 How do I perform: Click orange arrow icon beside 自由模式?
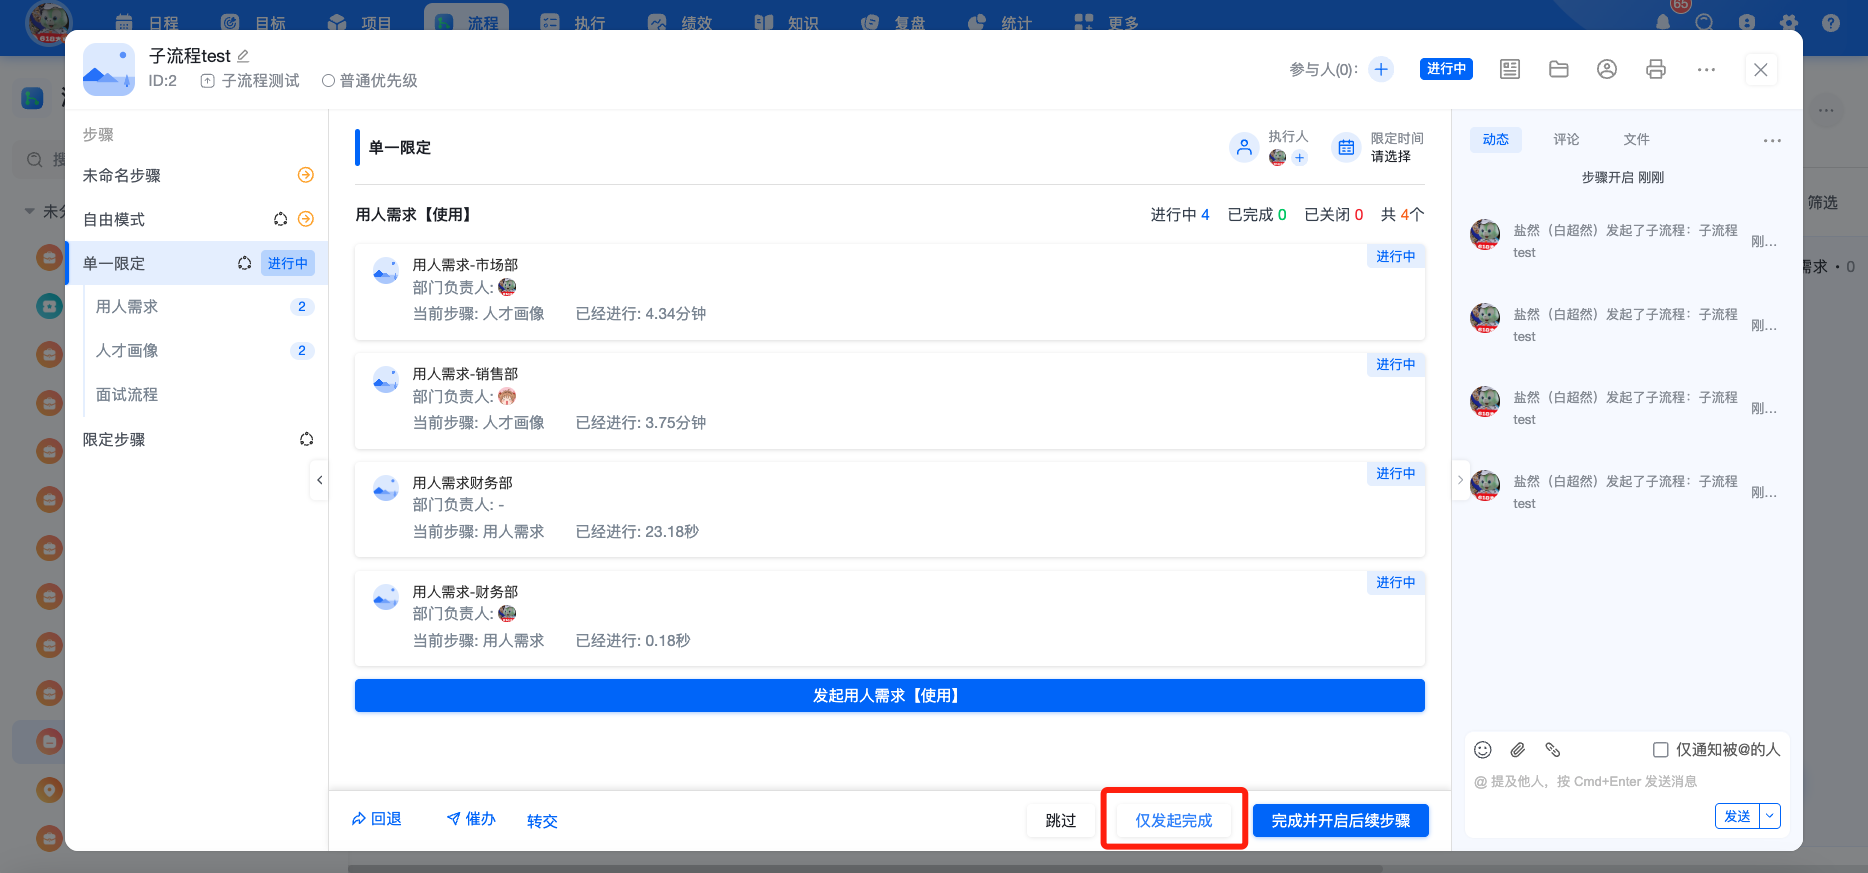coord(306,219)
